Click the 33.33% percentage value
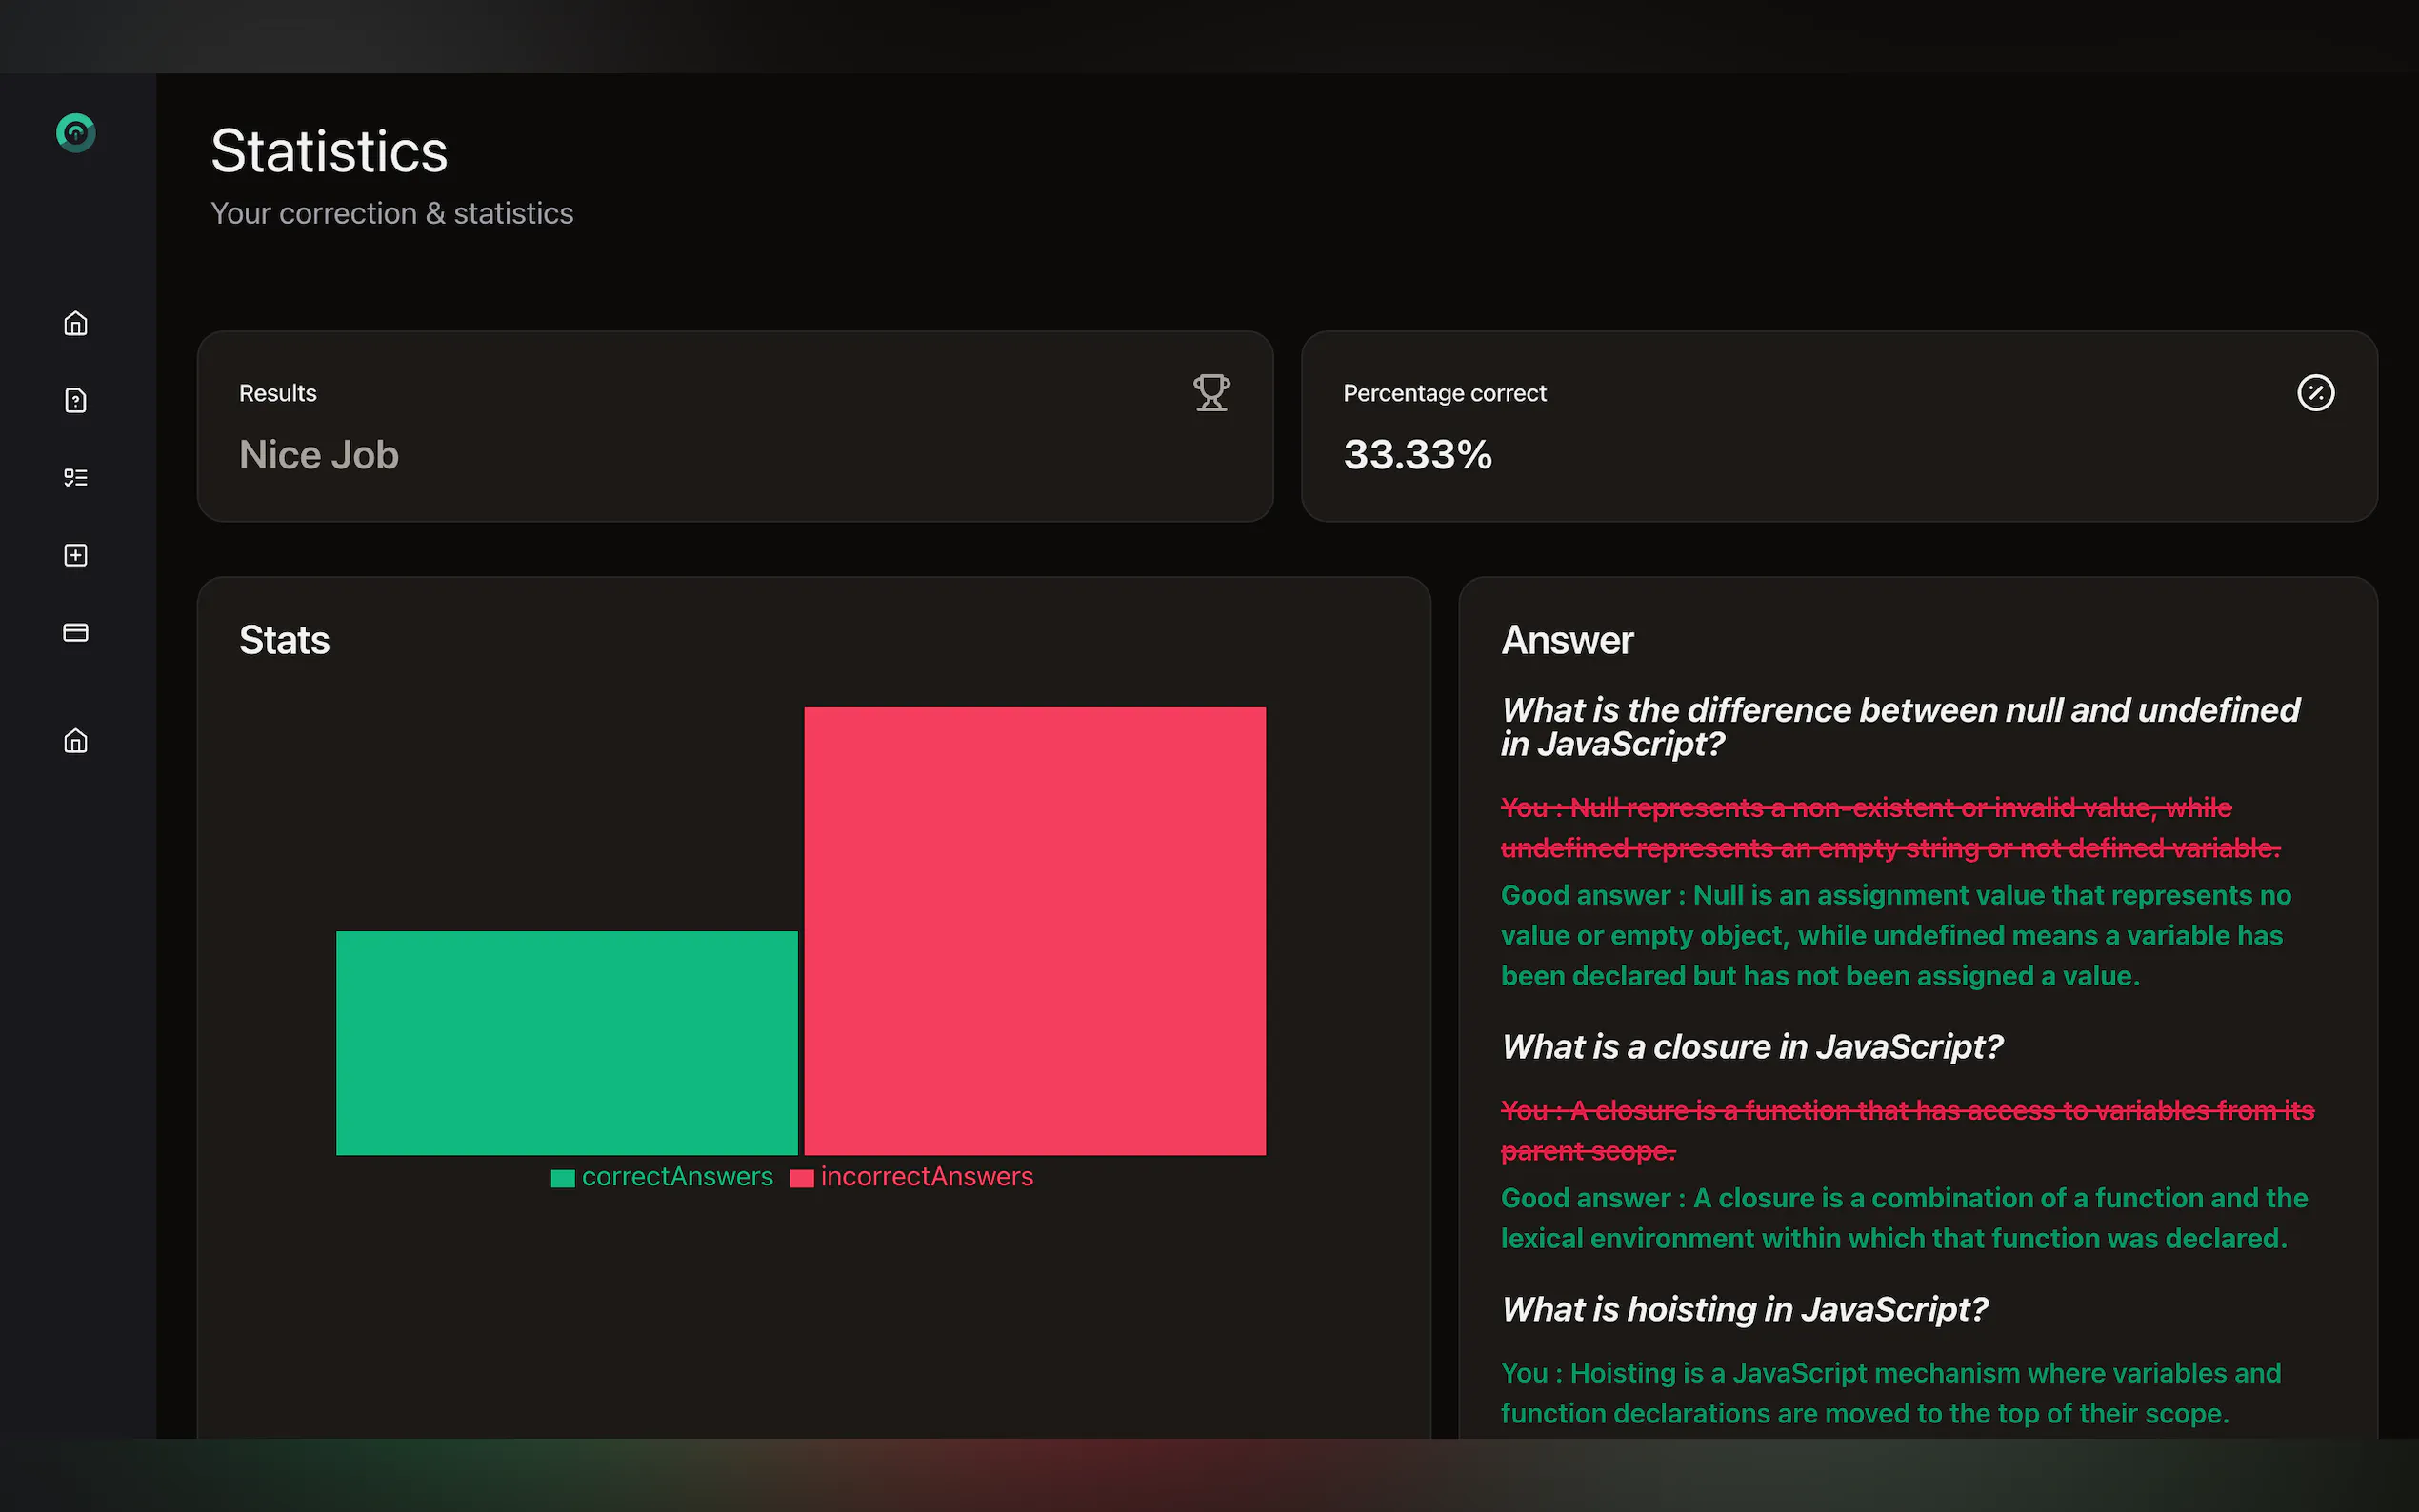 click(1417, 455)
